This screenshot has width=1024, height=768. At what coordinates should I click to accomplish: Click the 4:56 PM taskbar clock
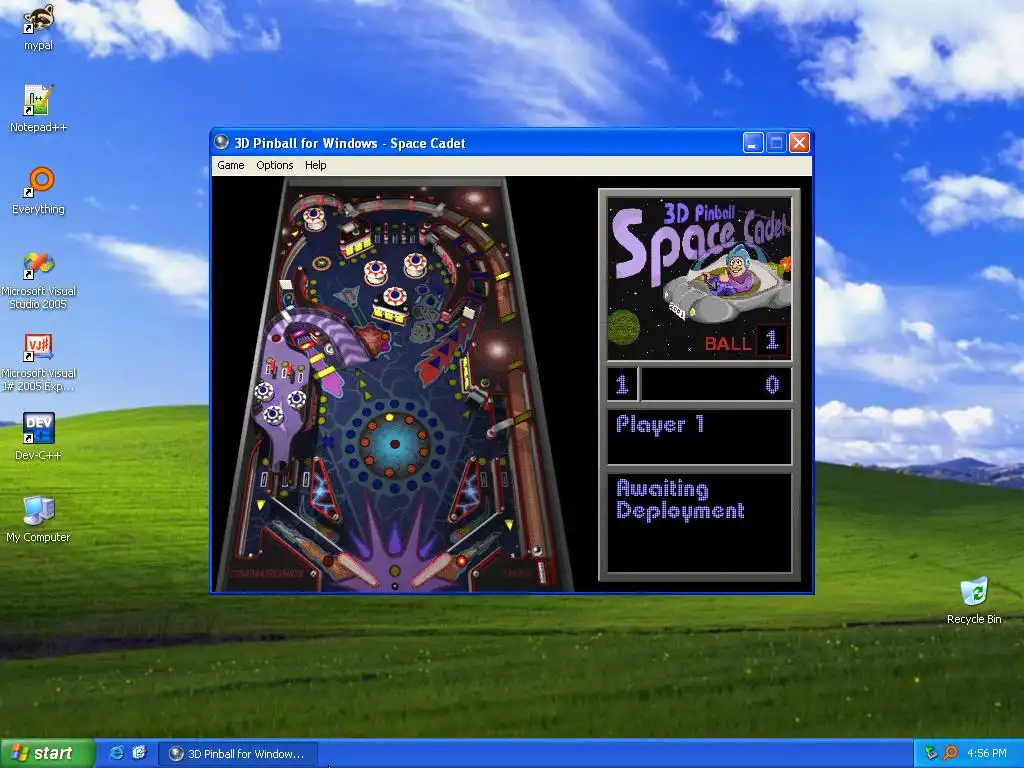click(987, 753)
